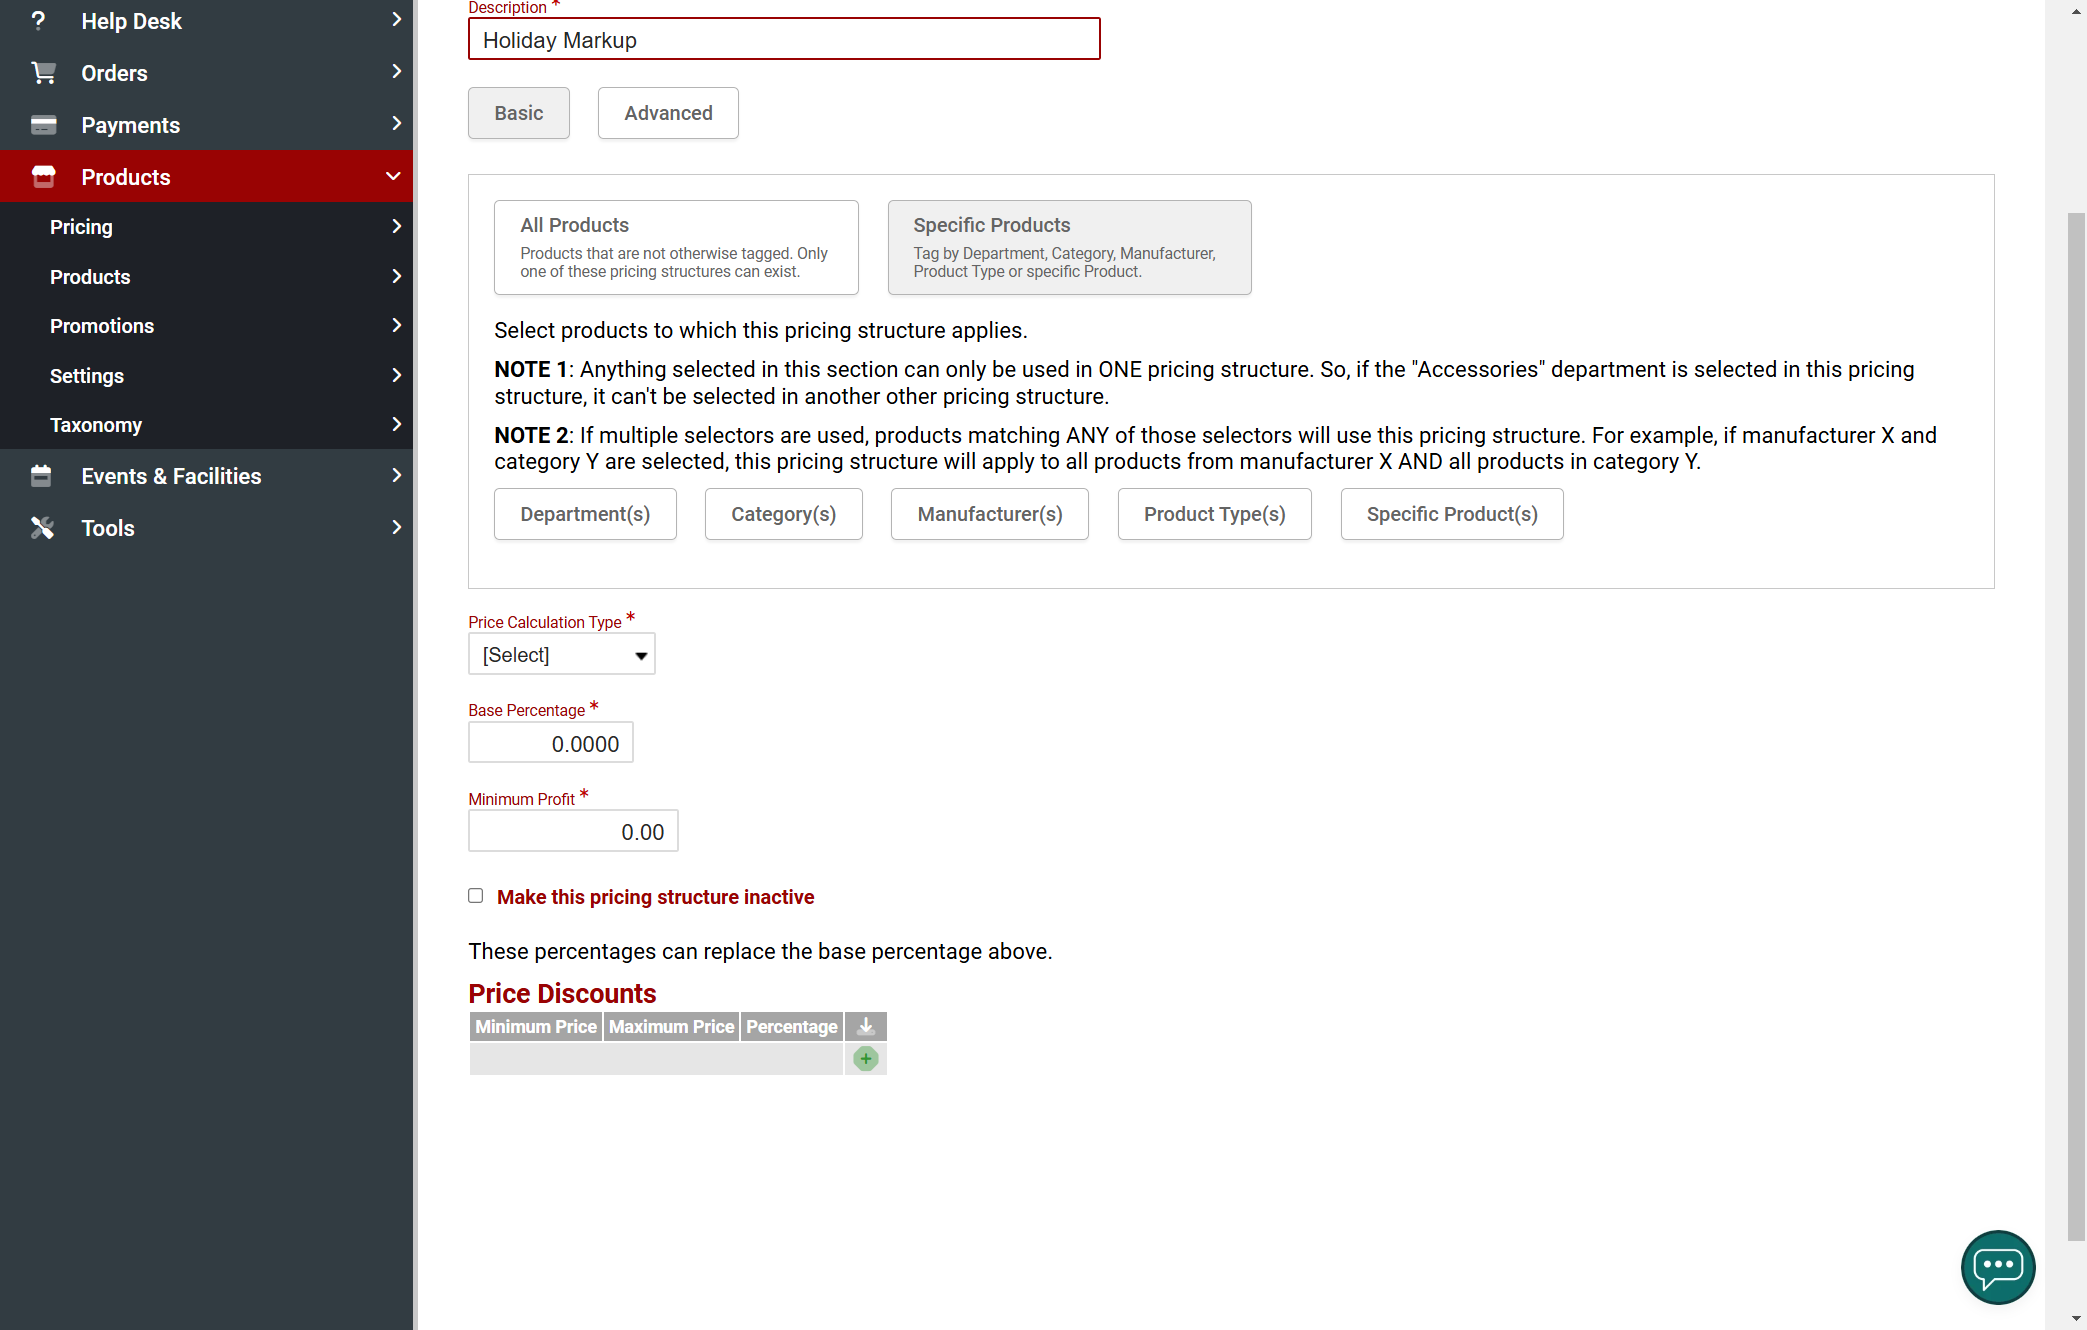Click the Events & Facilities calendar icon
This screenshot has width=2087, height=1330.
click(41, 476)
